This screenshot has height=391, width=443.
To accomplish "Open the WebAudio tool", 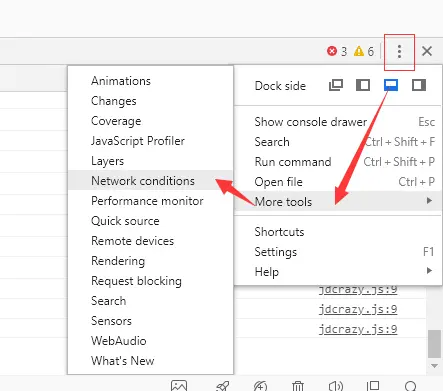I will tap(150, 341).
